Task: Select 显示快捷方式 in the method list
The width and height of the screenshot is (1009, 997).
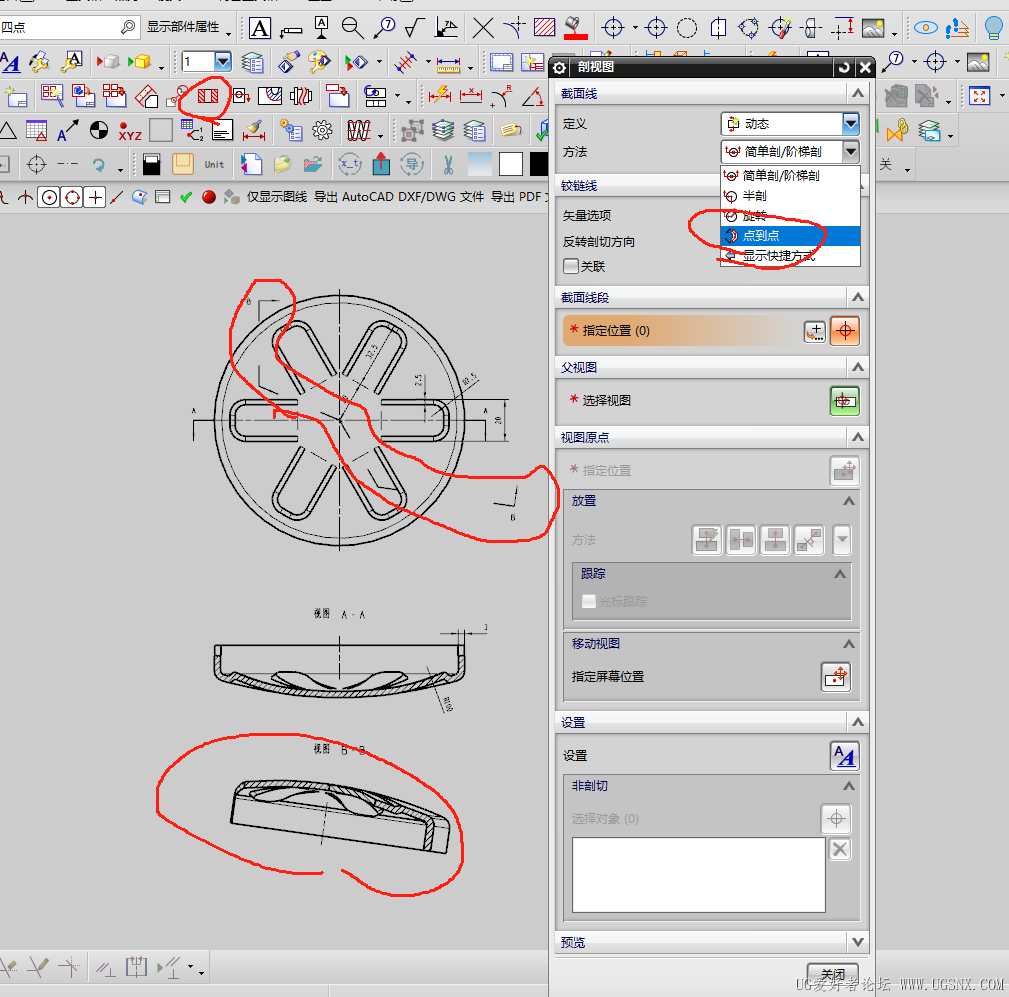Action: [x=790, y=256]
